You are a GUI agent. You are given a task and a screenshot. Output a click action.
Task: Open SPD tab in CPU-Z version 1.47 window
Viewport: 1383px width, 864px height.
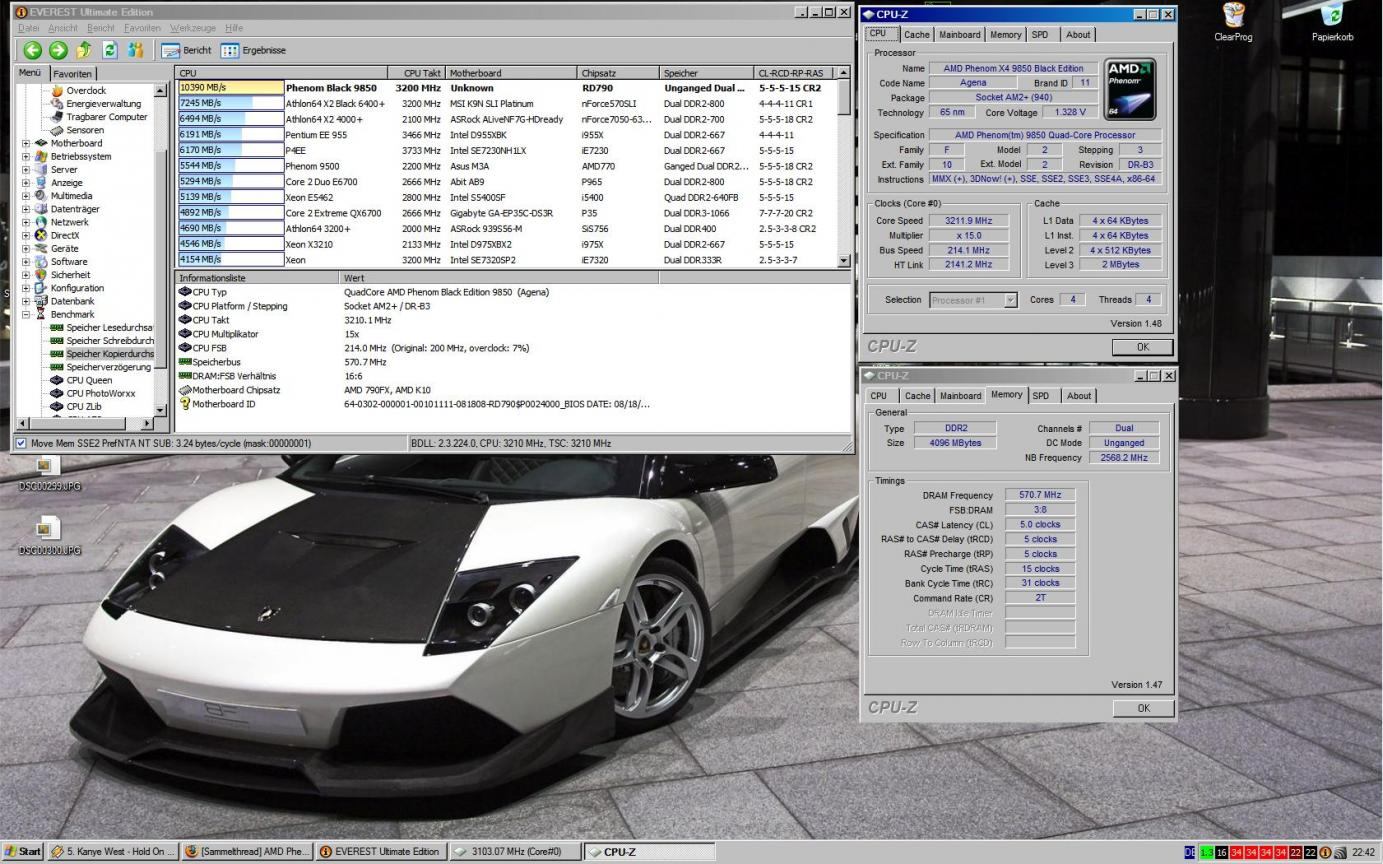pyautogui.click(x=1042, y=396)
